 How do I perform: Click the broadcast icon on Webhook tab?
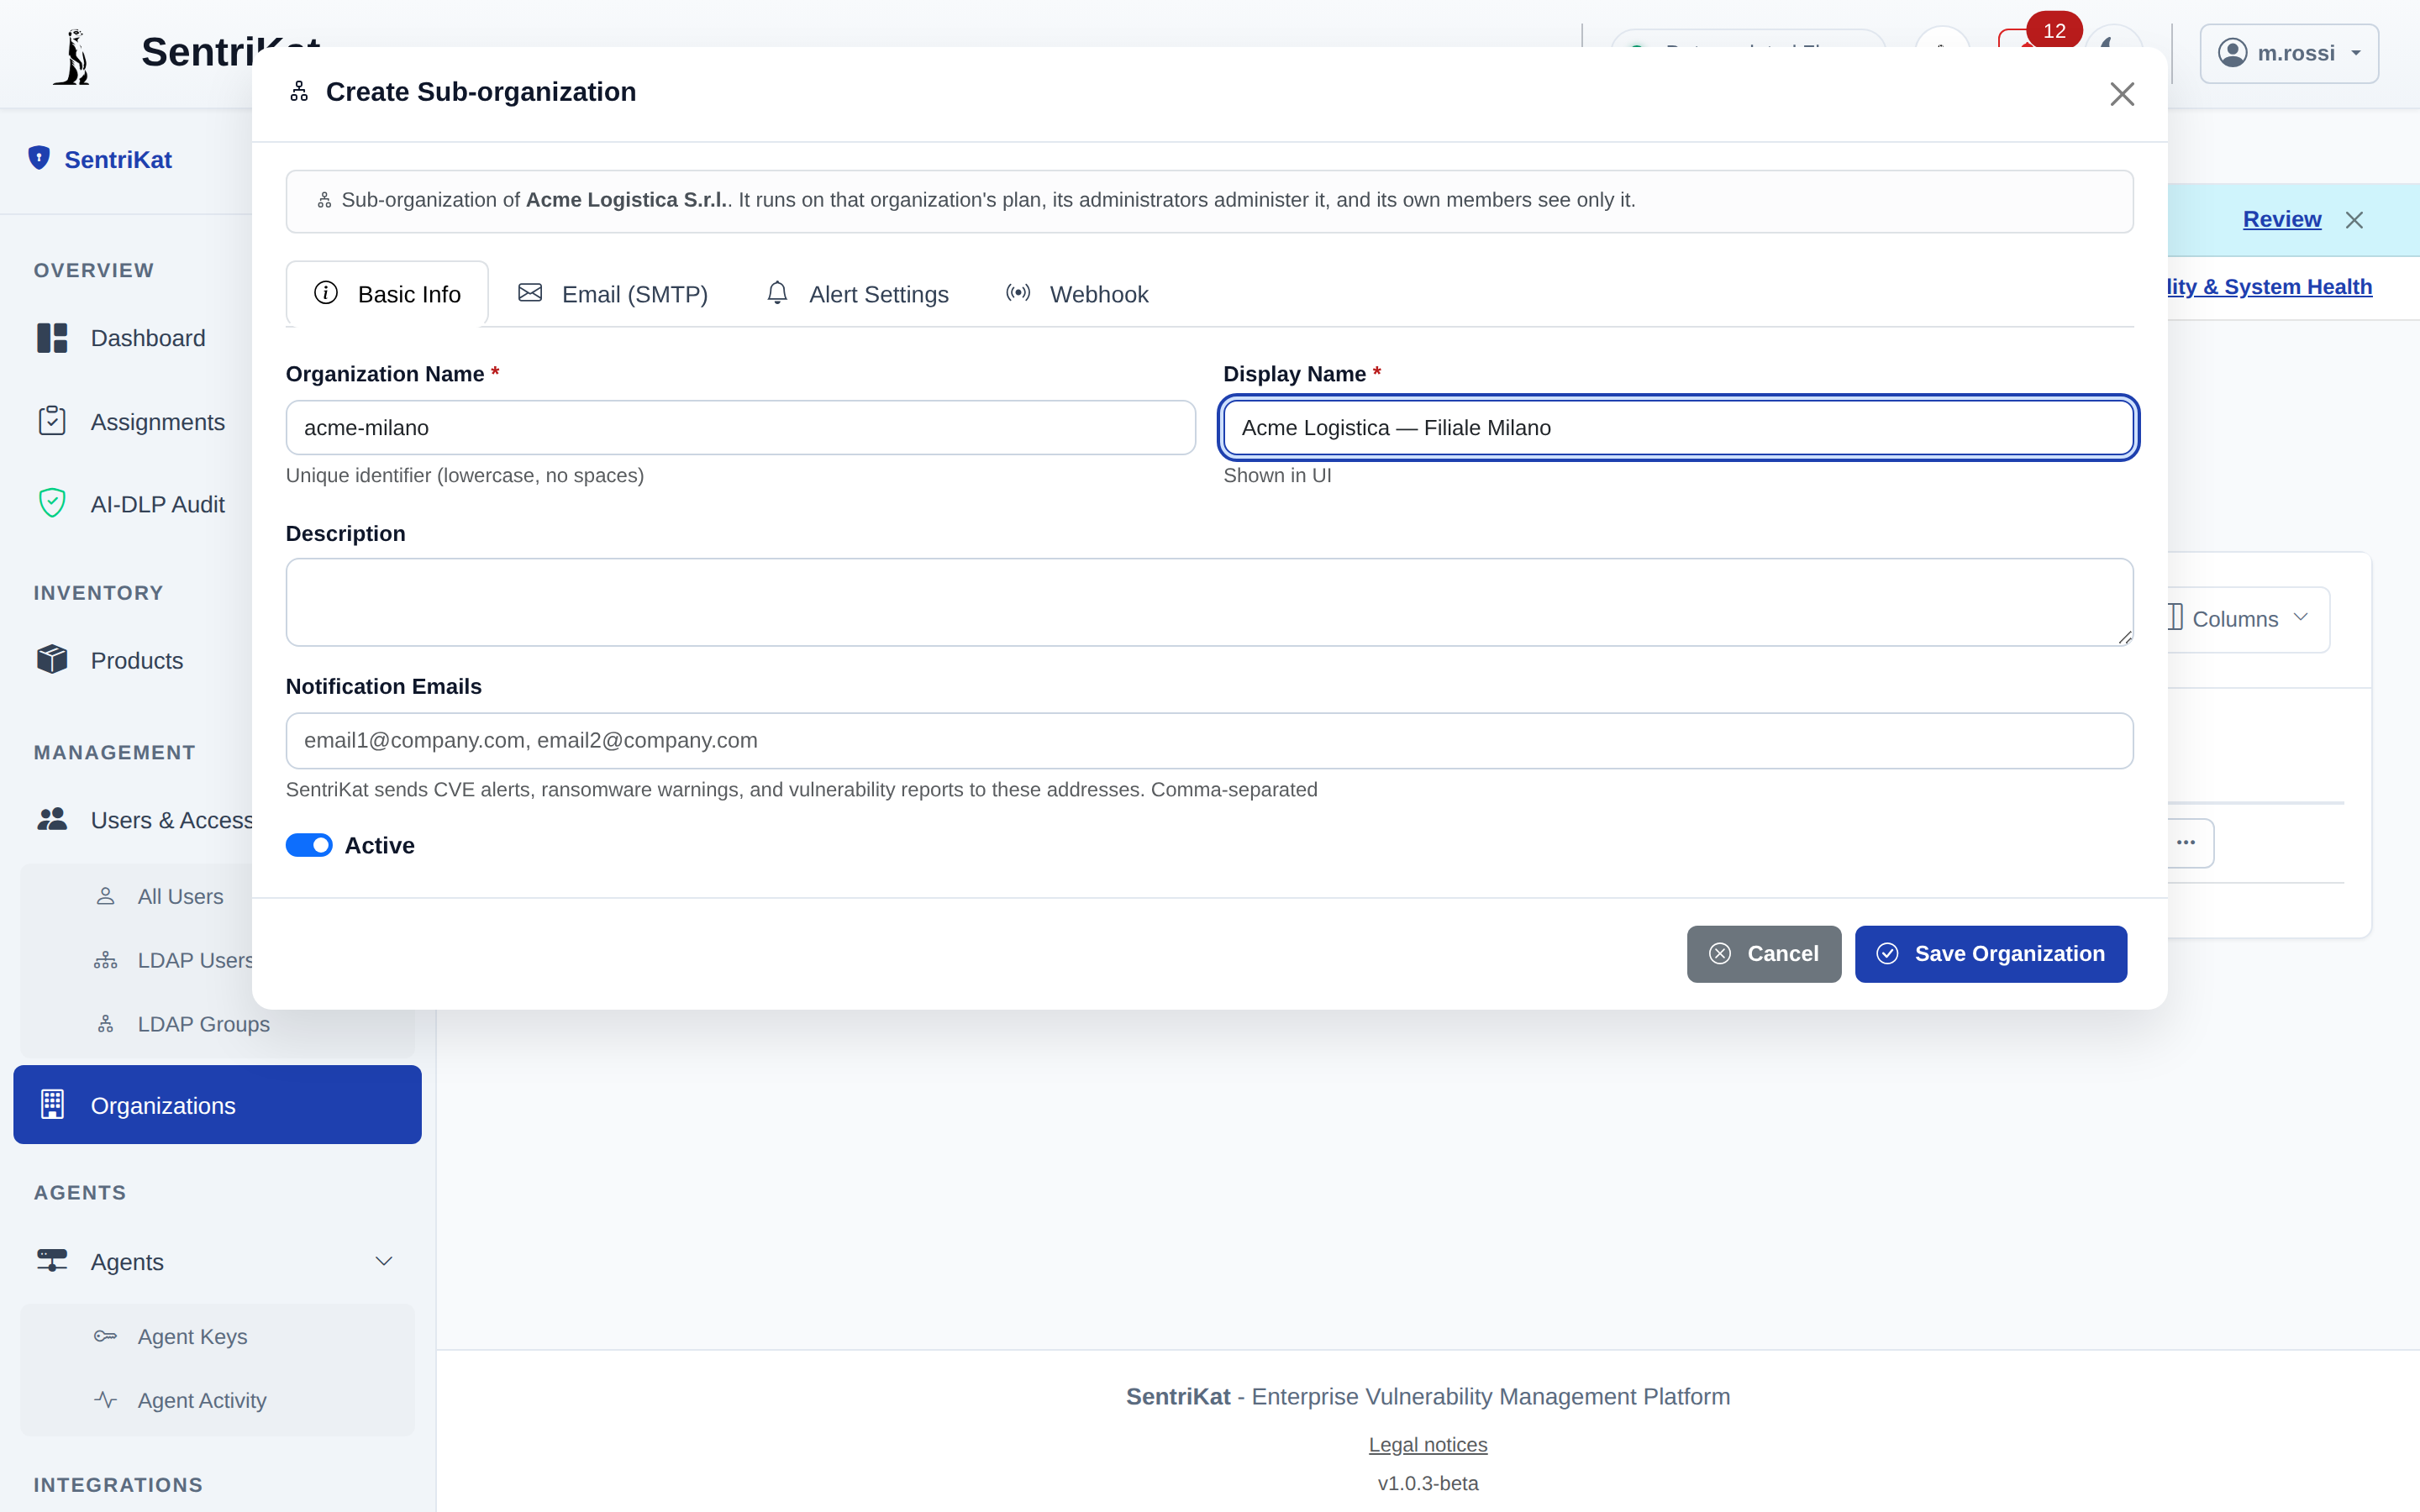pyautogui.click(x=1018, y=293)
